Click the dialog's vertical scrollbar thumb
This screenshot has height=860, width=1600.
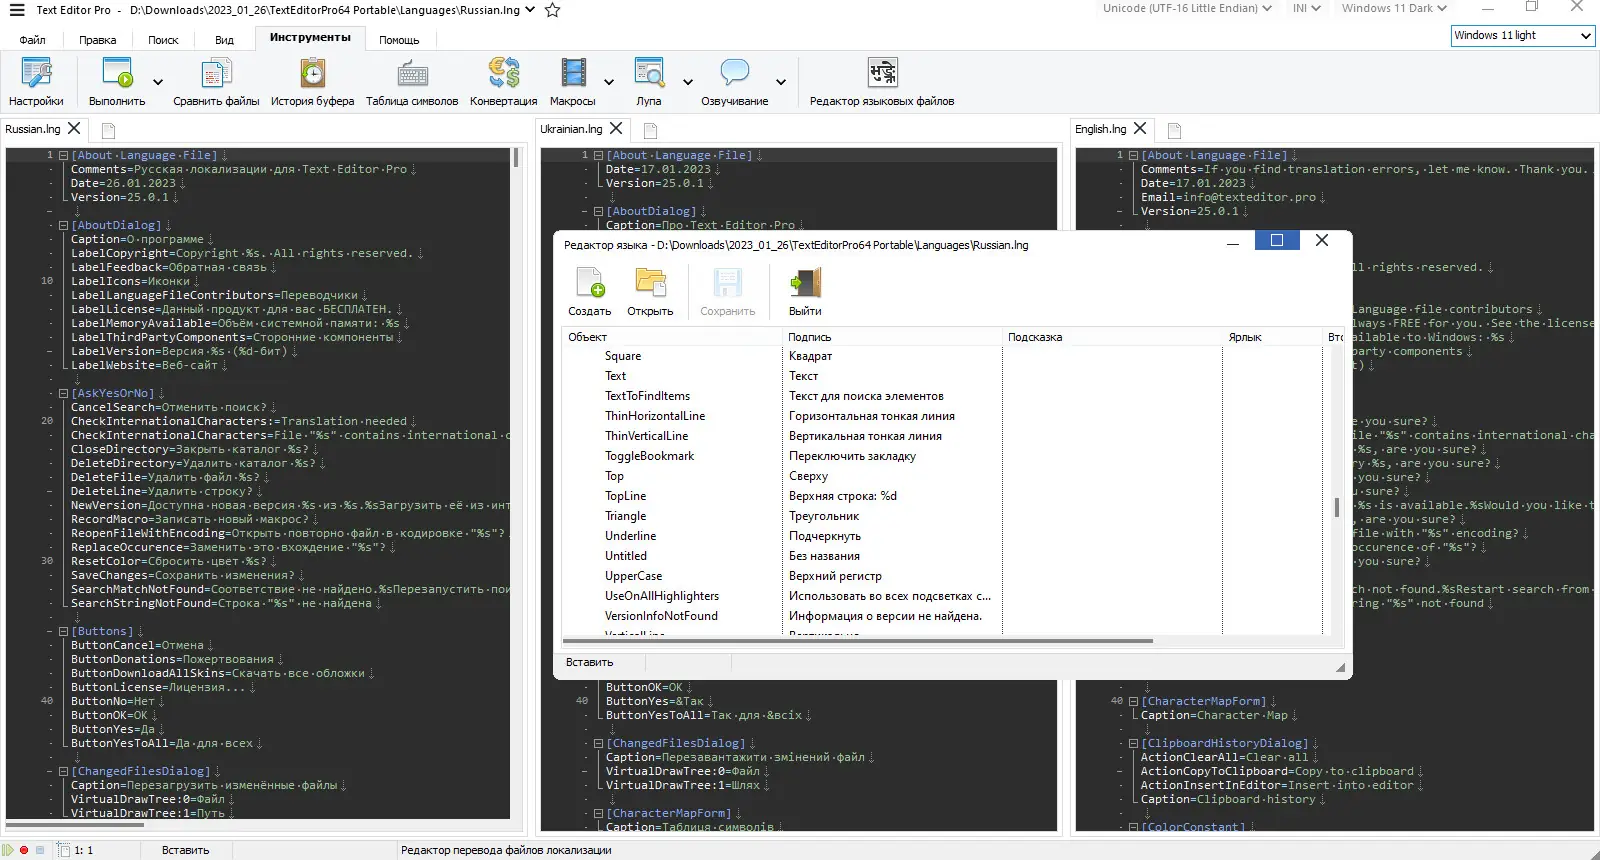1337,507
